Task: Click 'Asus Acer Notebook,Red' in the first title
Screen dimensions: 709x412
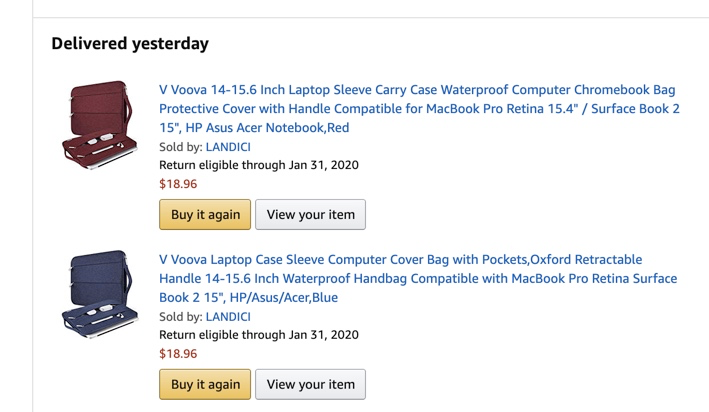Action: point(274,128)
